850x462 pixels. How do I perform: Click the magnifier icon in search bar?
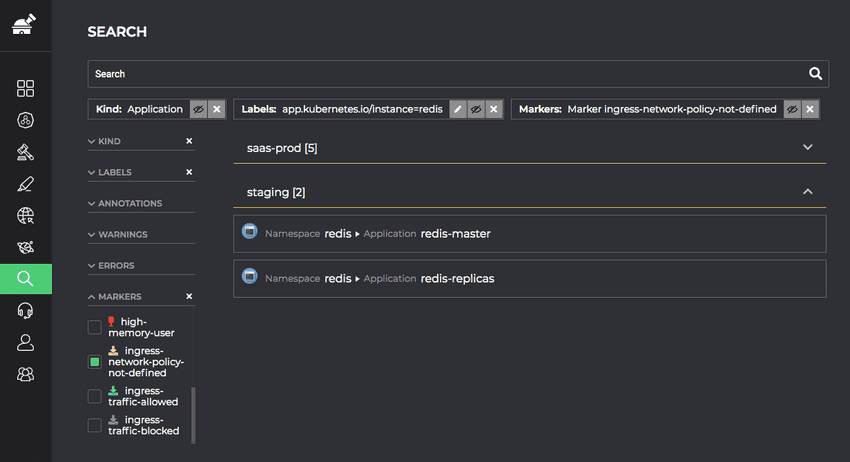816,74
